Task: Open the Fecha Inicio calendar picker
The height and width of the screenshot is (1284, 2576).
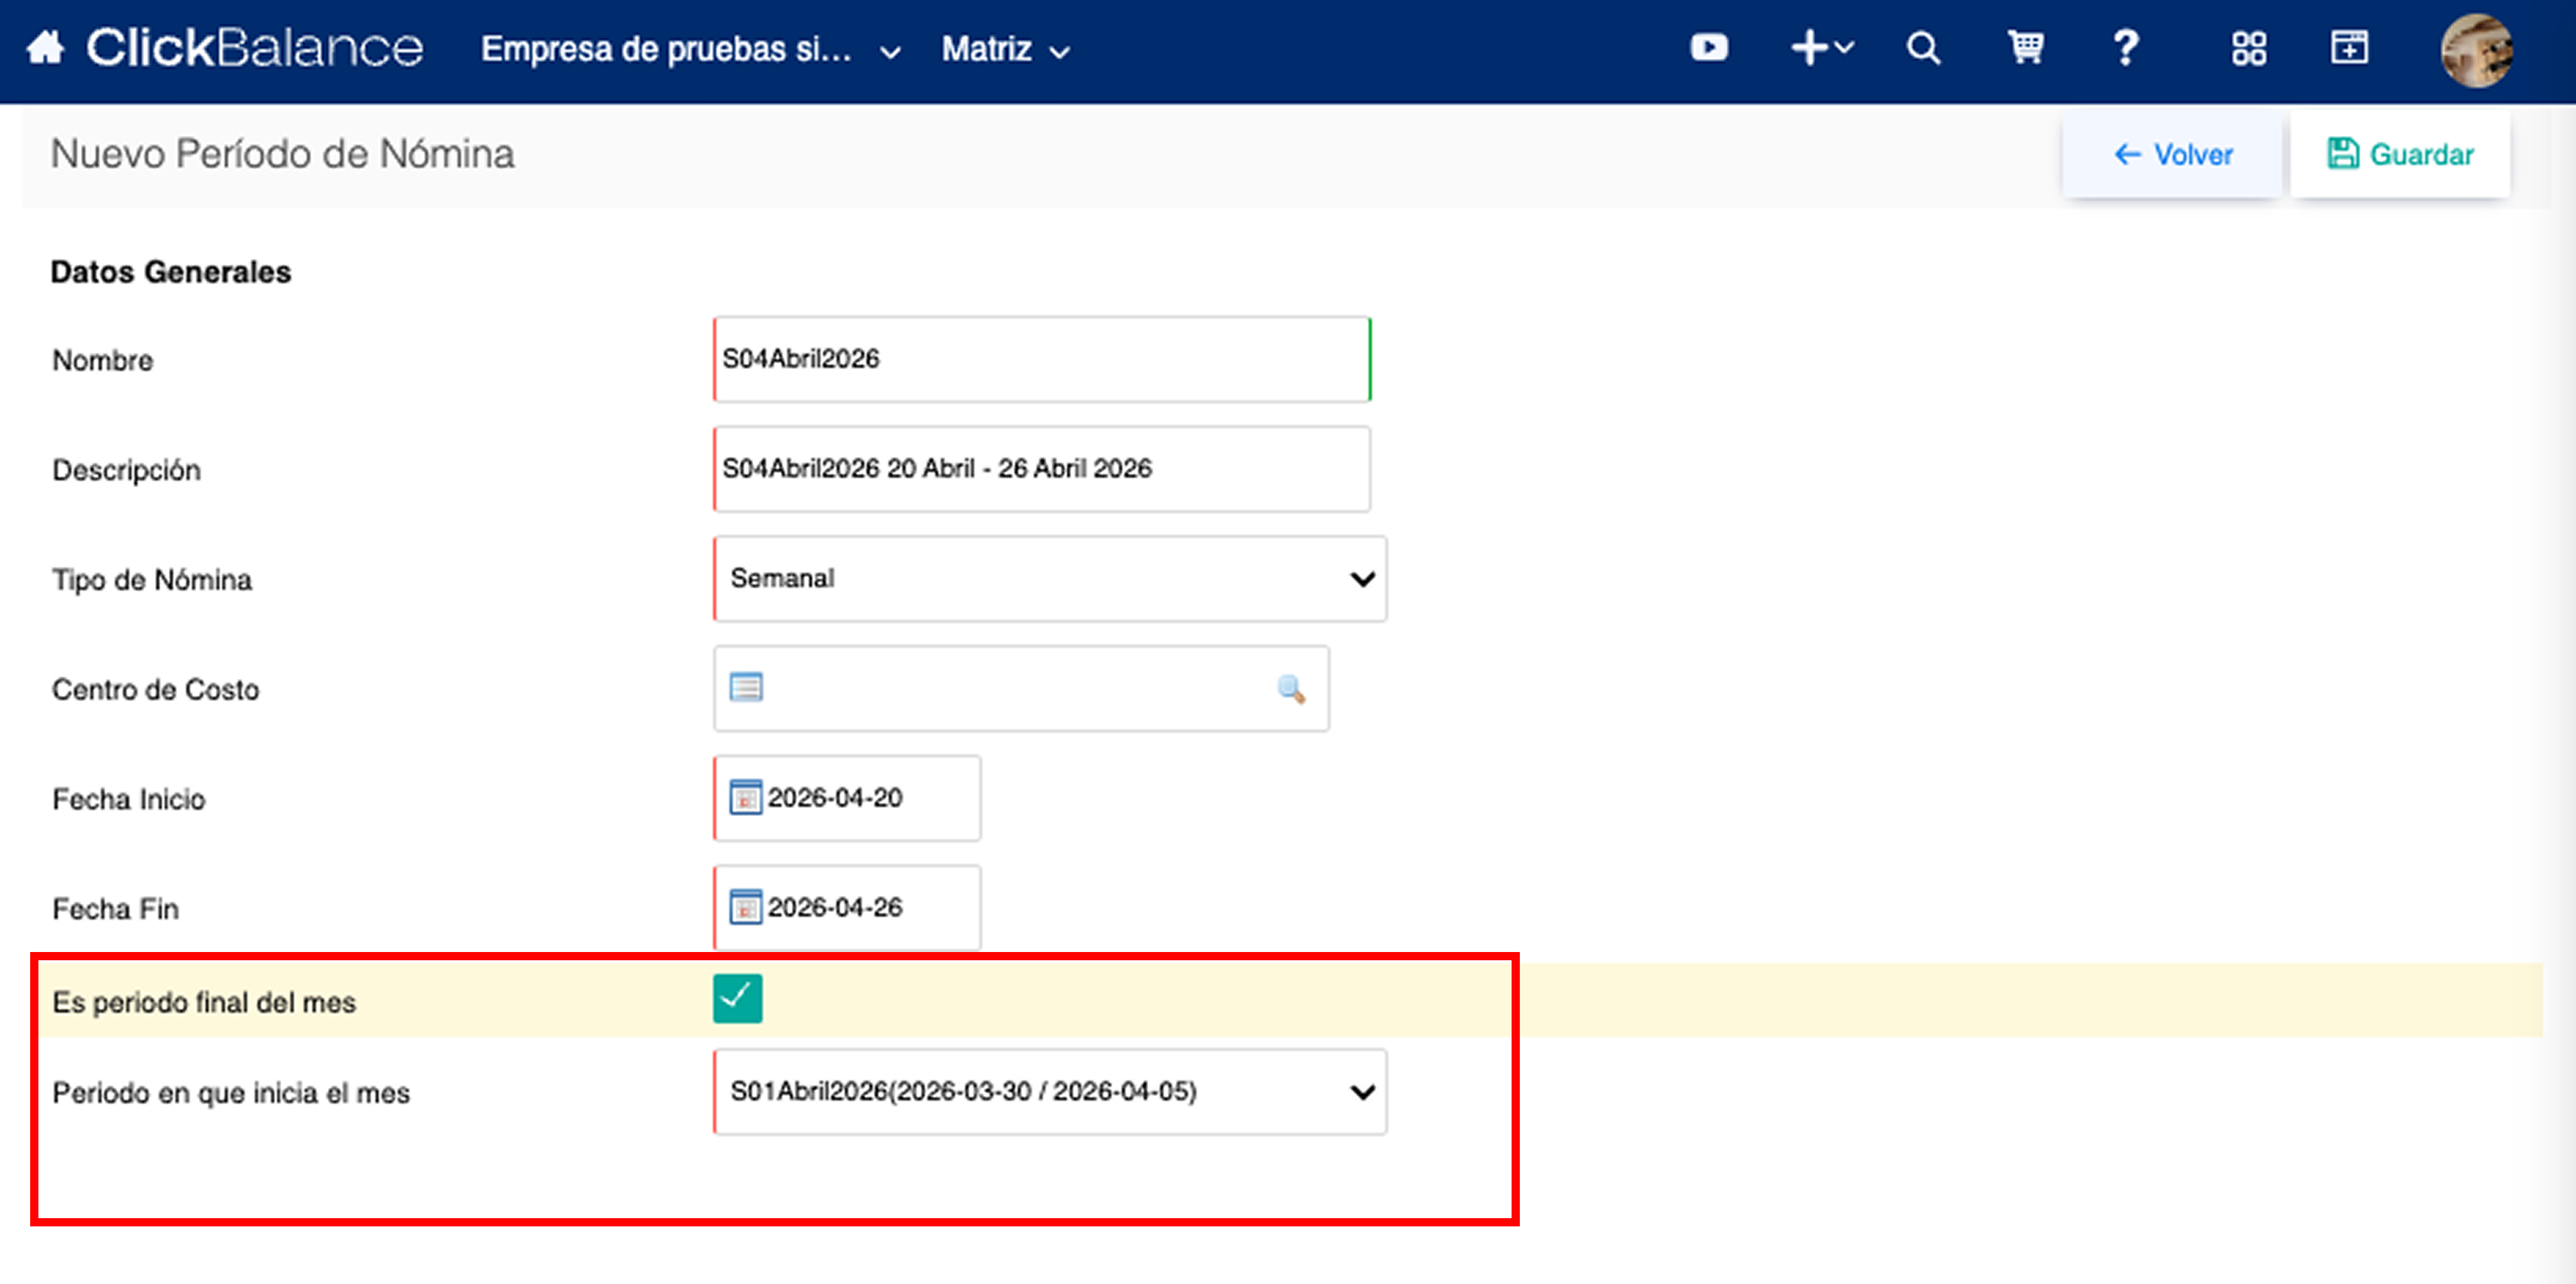Action: 746,798
